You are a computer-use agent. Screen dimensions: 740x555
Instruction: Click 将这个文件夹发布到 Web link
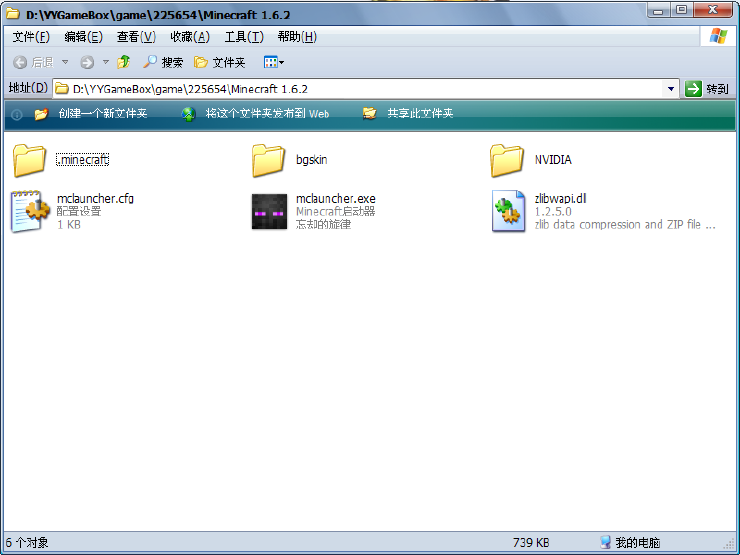pyautogui.click(x=267, y=113)
